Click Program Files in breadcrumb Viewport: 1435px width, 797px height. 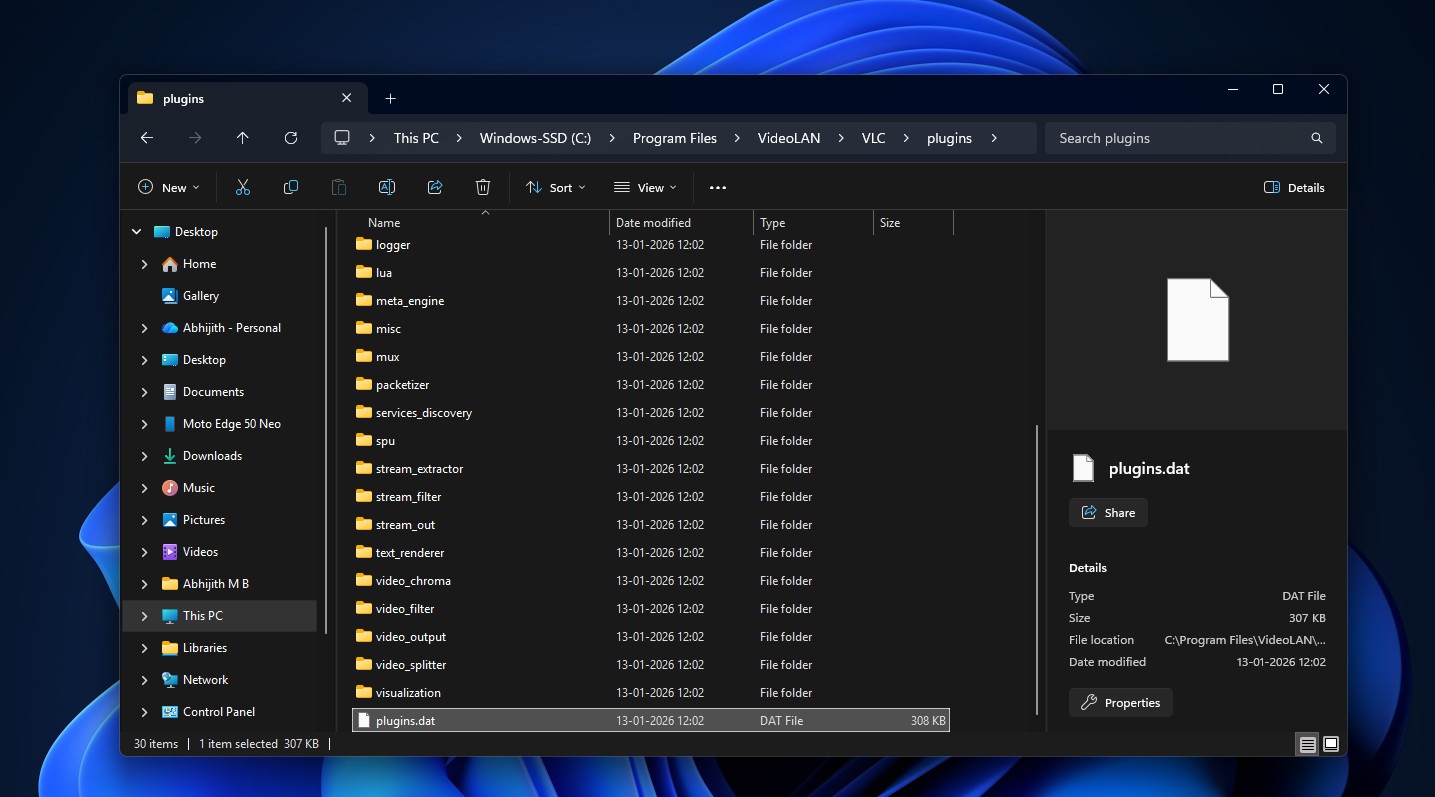(675, 138)
